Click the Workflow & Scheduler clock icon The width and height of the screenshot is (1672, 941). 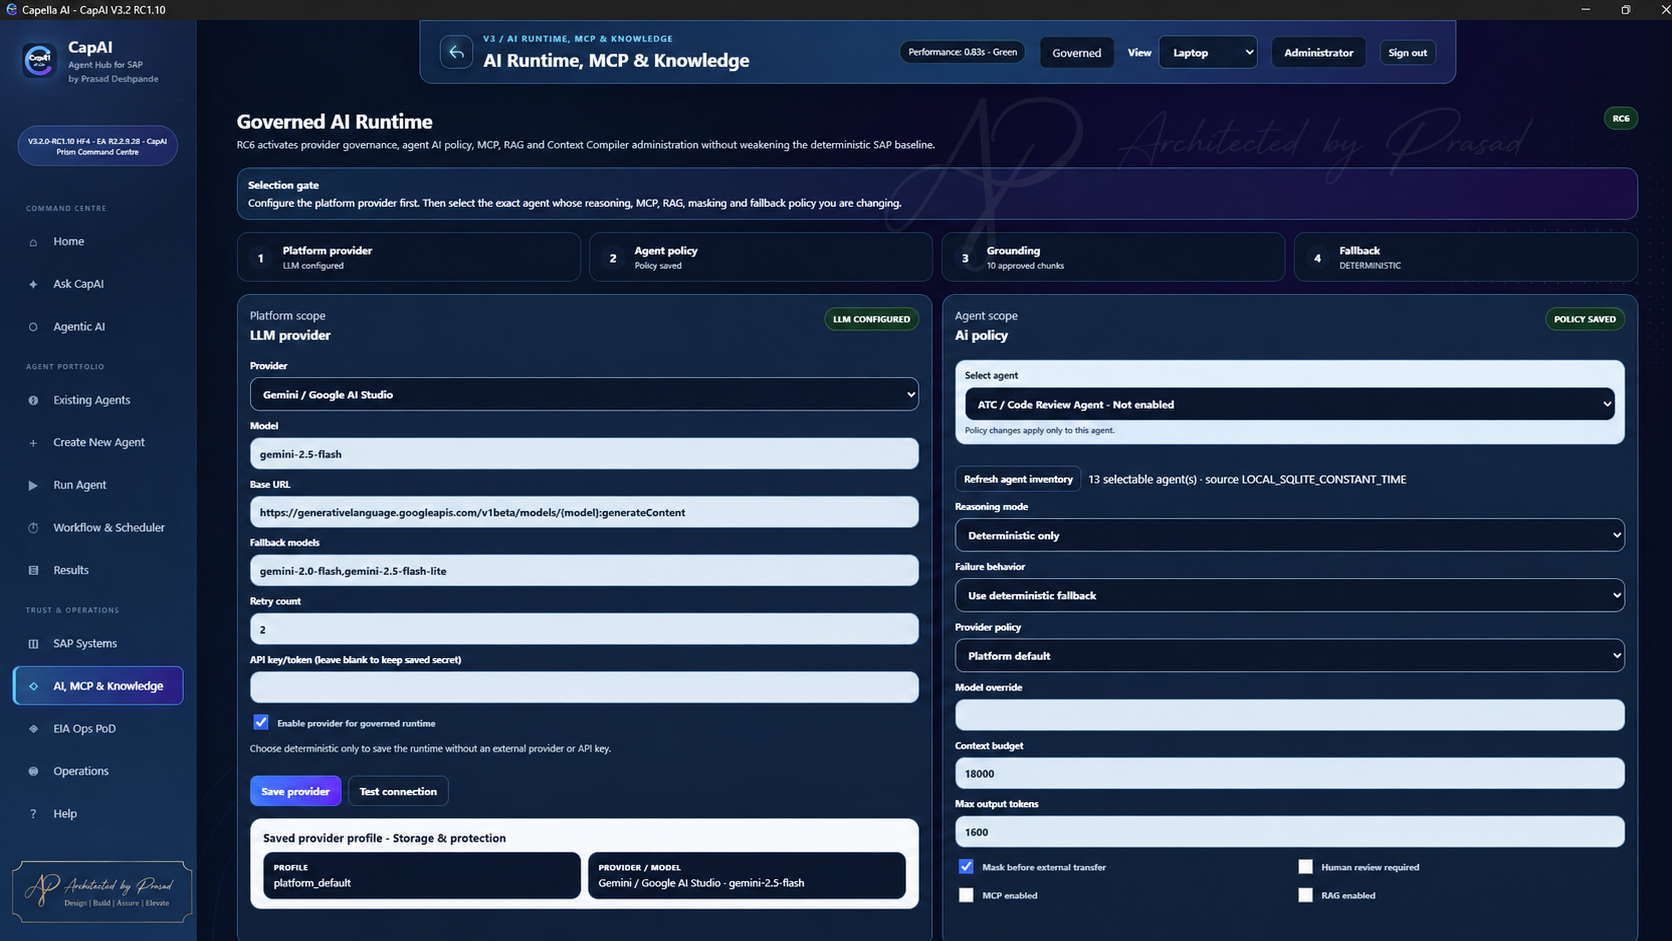point(33,528)
